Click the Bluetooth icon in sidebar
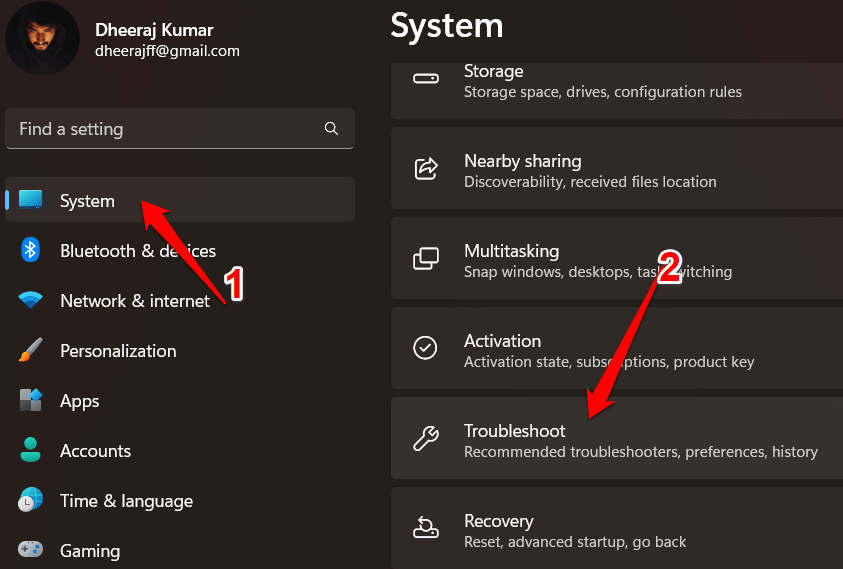843x569 pixels. tap(31, 250)
